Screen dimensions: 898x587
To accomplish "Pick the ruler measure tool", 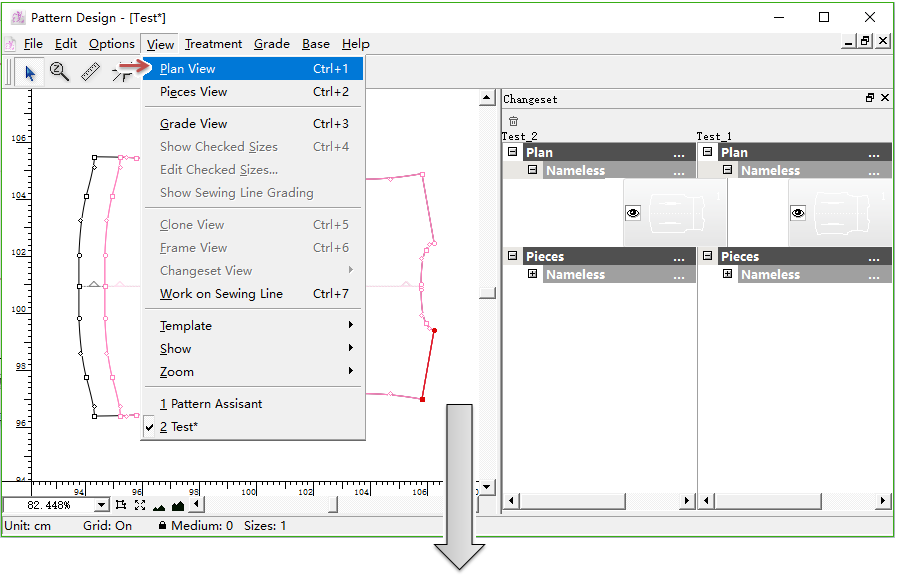I will click(x=90, y=72).
